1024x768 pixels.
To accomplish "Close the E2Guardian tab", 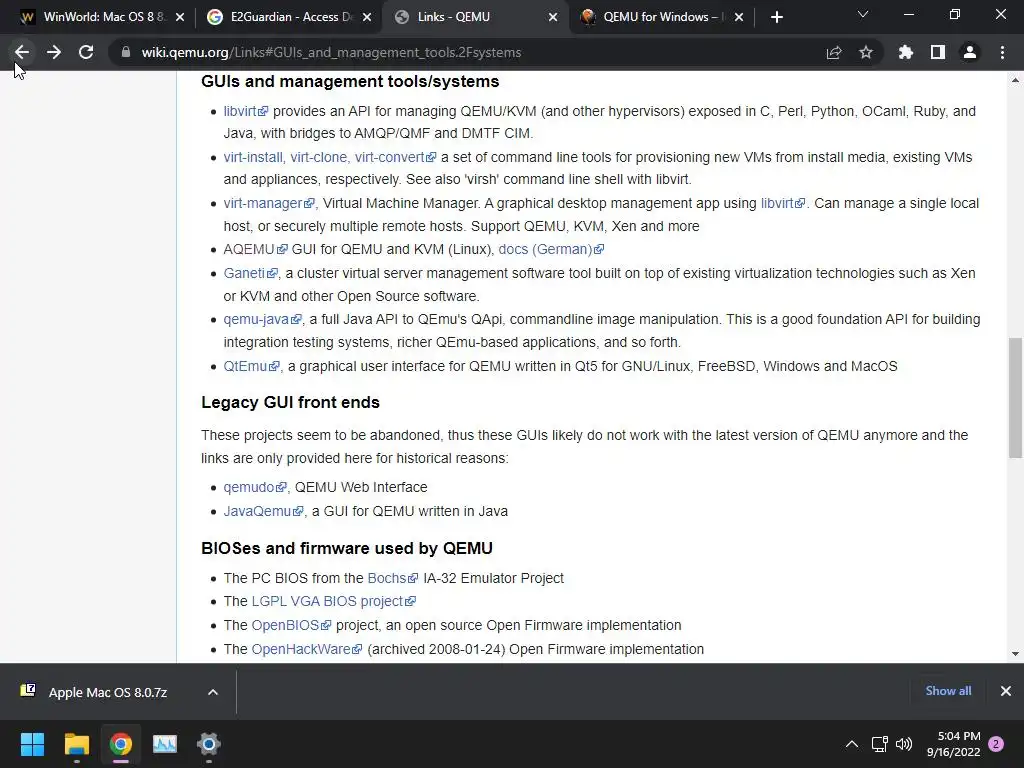I will pos(367,17).
